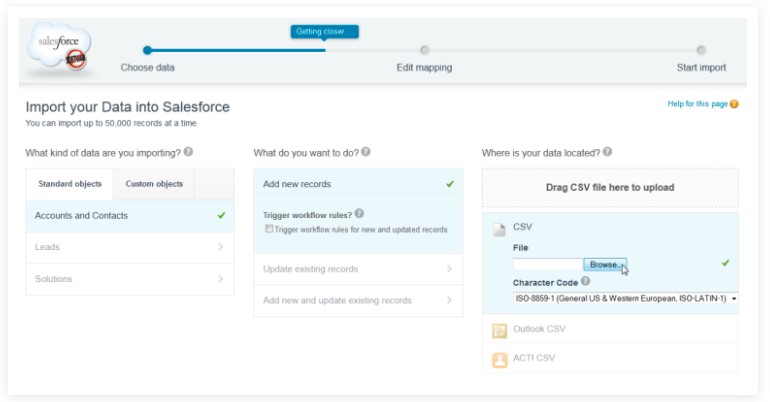
Task: Click the 50,000 records limit text
Action: click(111, 123)
